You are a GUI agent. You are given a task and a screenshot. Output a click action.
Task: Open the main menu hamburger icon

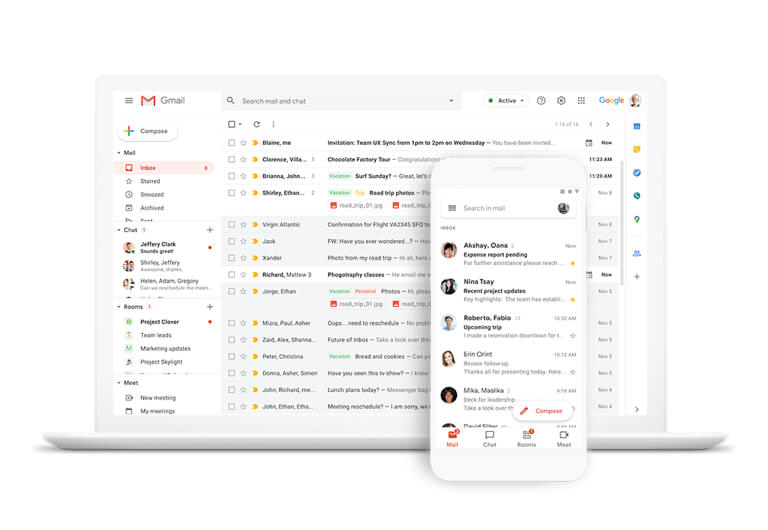coord(129,101)
